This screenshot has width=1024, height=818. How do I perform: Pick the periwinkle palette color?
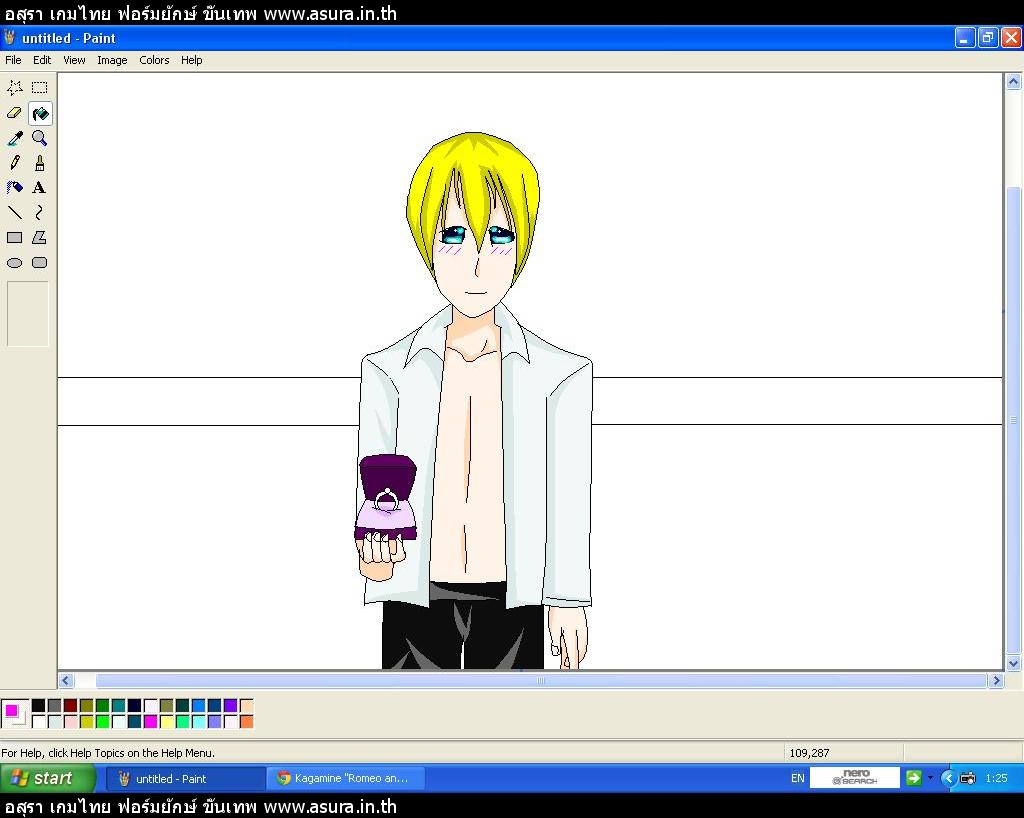214,721
